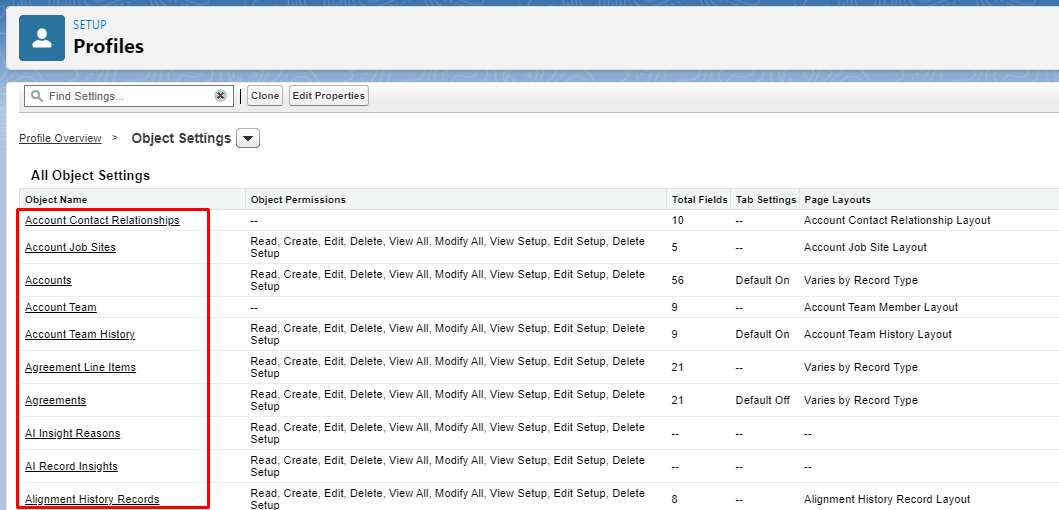Viewport: 1059px width, 510px height.
Task: Open AI Insight Reasons object
Action: point(72,434)
